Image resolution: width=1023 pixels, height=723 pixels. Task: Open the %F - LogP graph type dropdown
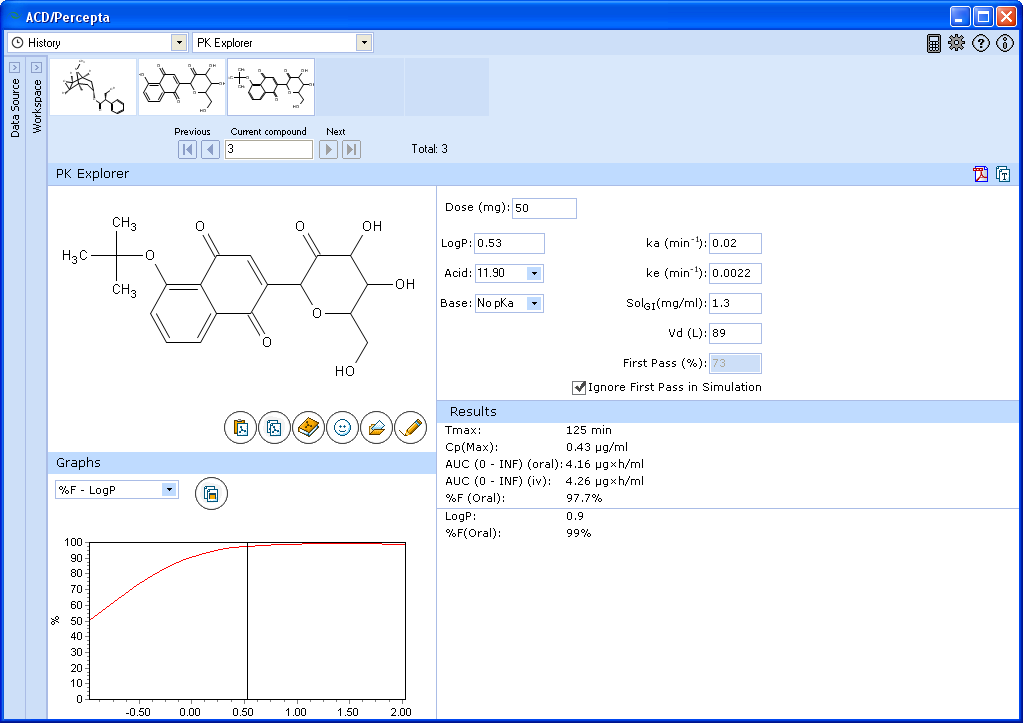(169, 489)
